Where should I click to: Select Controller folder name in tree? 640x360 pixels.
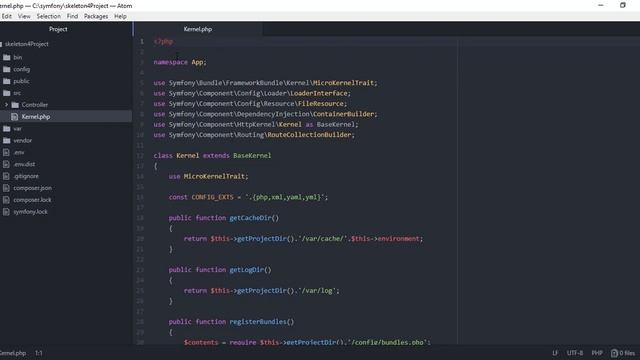pyautogui.click(x=35, y=105)
